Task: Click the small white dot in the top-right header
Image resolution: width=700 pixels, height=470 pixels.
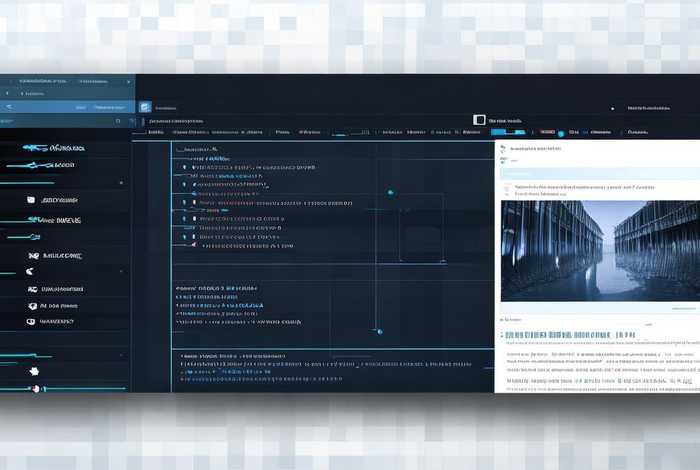Action: (x=612, y=107)
